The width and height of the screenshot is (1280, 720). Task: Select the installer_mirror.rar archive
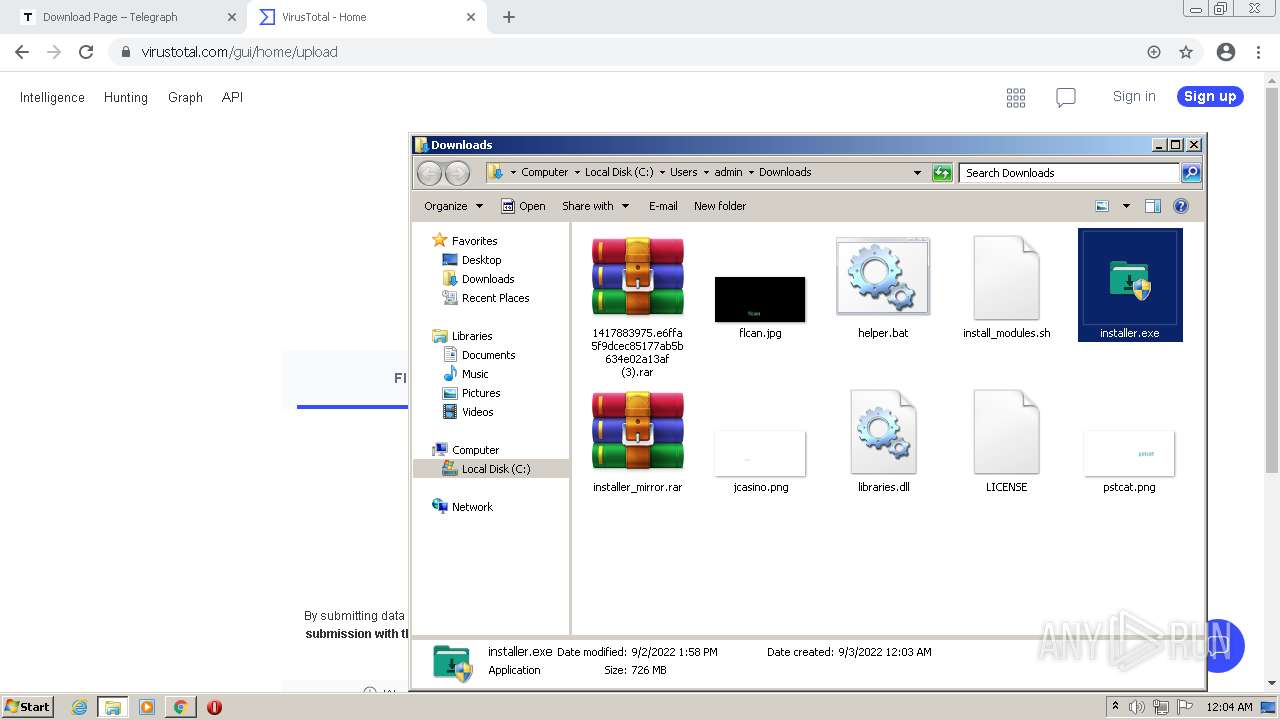tap(637, 441)
